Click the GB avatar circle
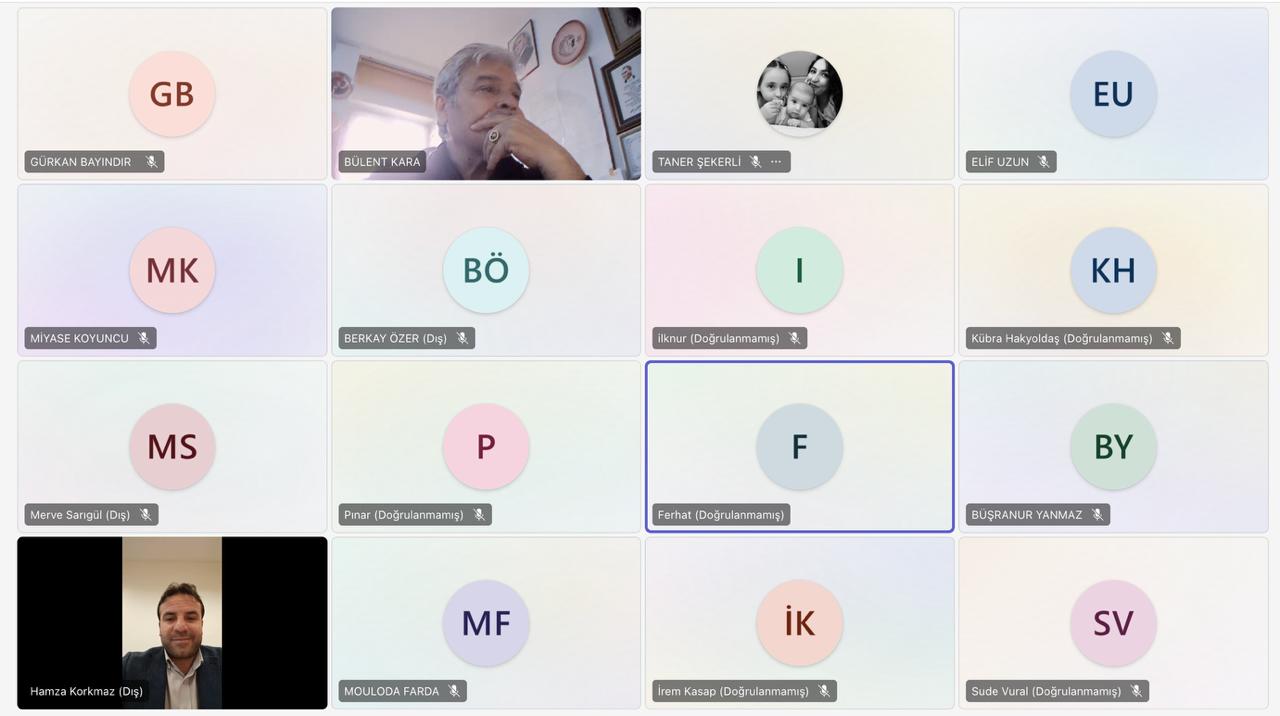The height and width of the screenshot is (716, 1280). pyautogui.click(x=172, y=94)
